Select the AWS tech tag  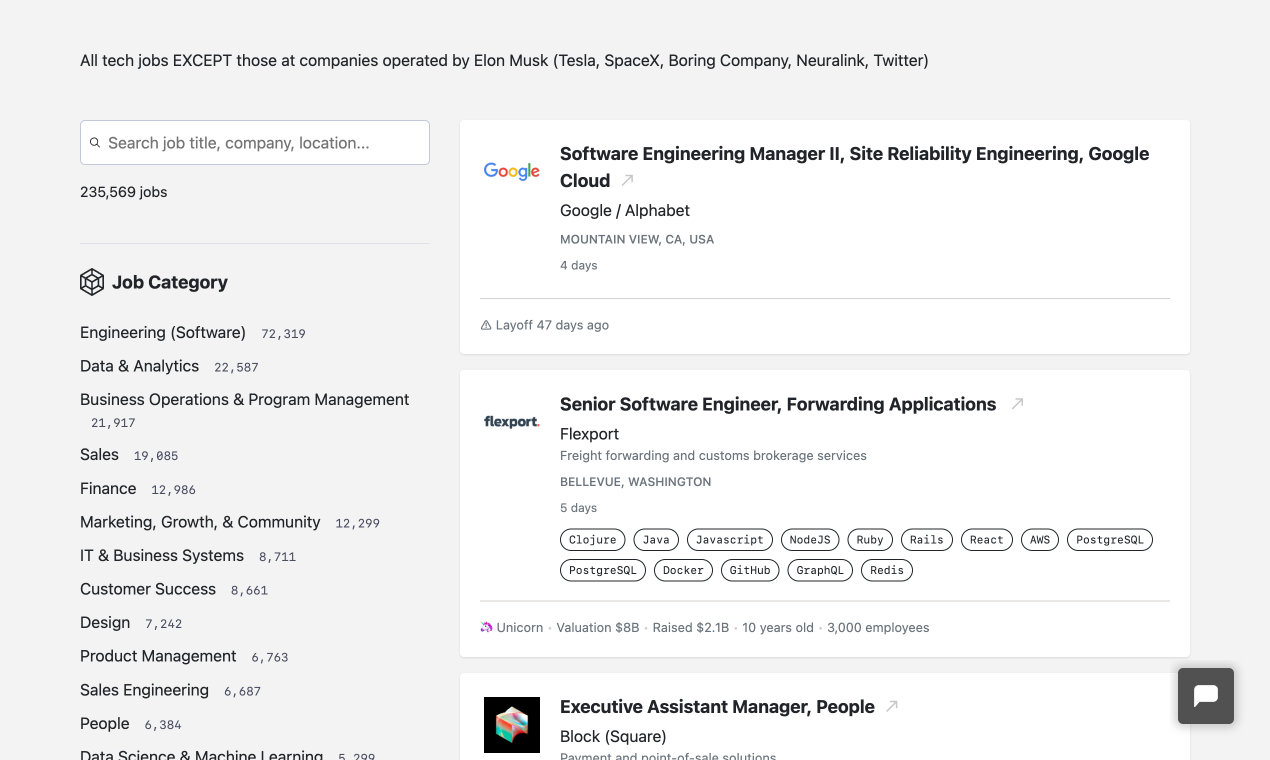[1040, 540]
